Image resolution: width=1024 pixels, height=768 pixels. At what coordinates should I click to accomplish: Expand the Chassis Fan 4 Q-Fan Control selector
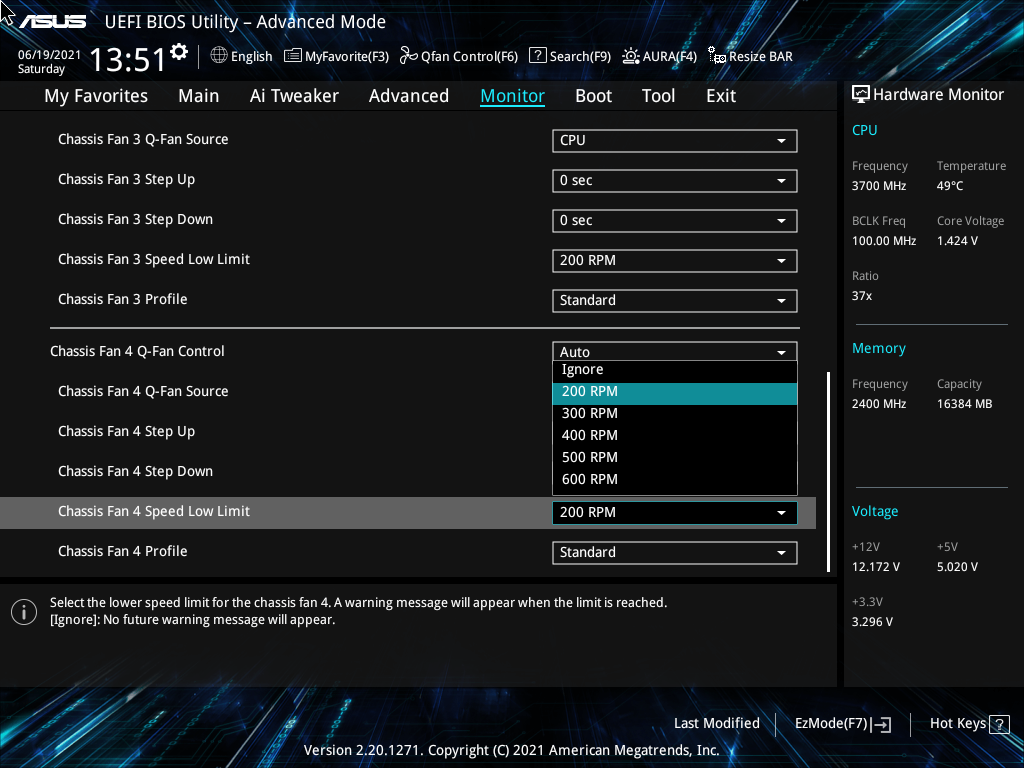pos(674,351)
